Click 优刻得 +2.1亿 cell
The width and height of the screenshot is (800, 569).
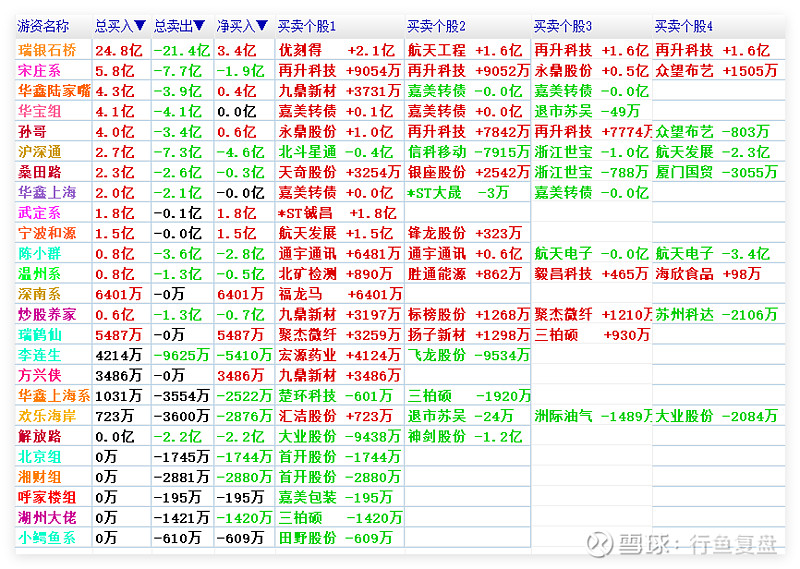point(337,50)
